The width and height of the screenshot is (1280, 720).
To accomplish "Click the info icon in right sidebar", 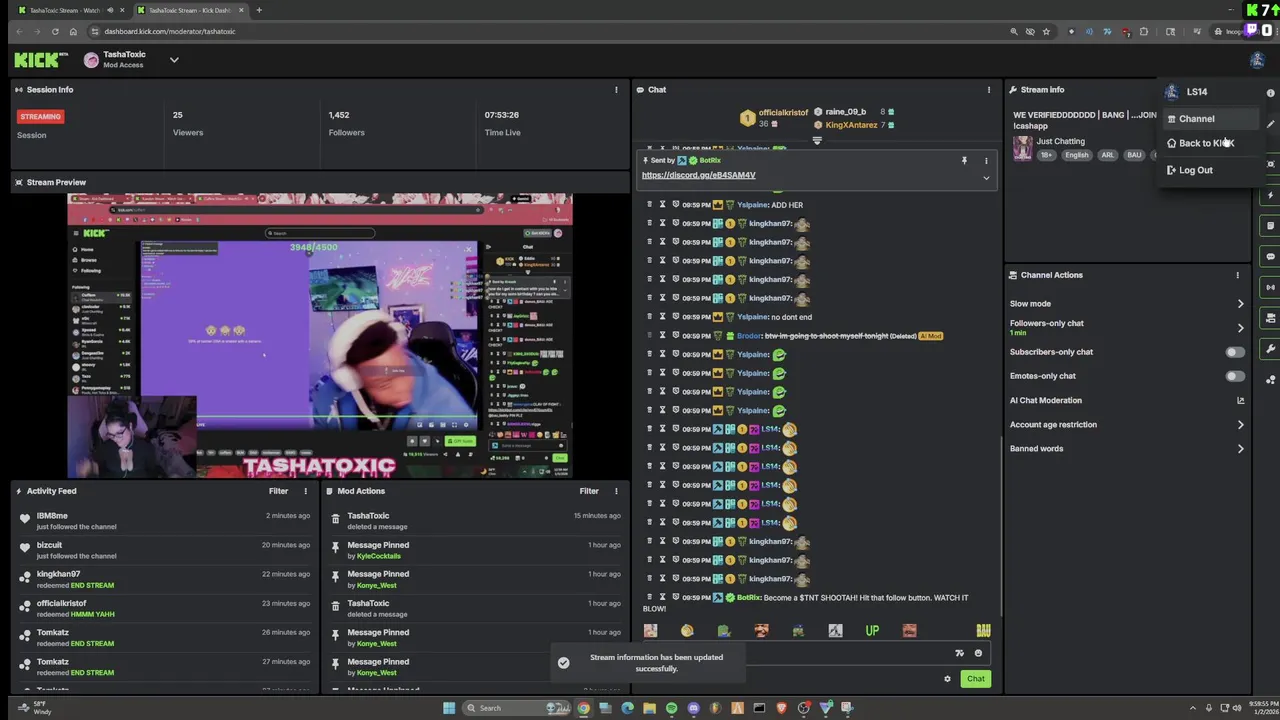I will (x=1271, y=93).
